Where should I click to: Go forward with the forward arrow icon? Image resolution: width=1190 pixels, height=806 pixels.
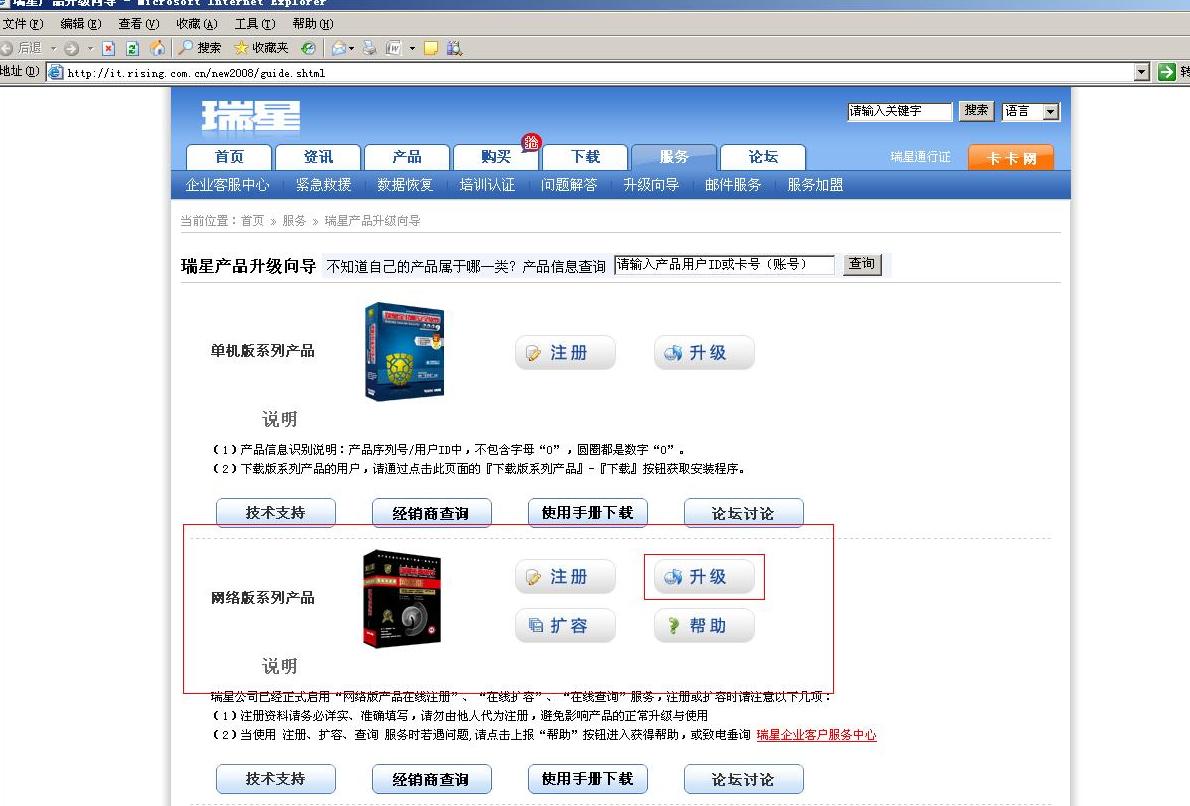point(72,49)
